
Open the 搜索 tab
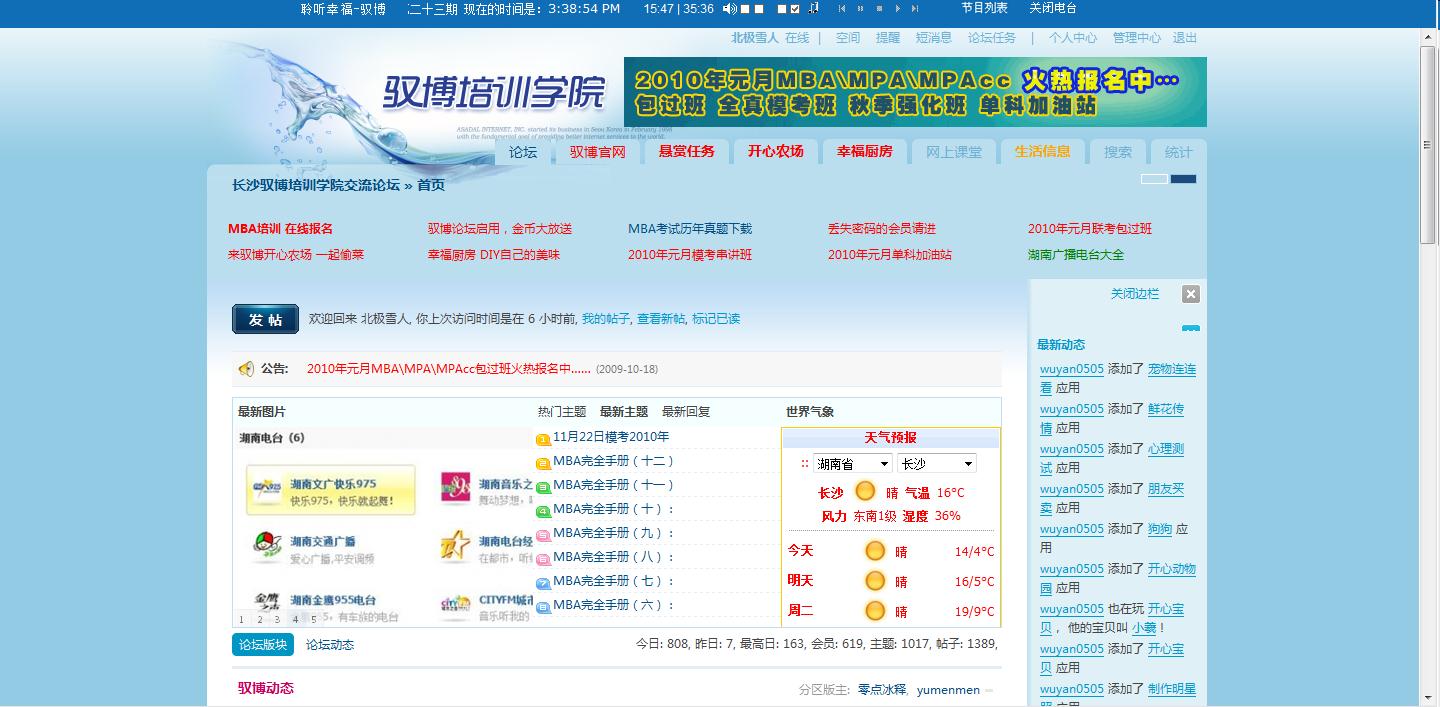tap(1118, 152)
